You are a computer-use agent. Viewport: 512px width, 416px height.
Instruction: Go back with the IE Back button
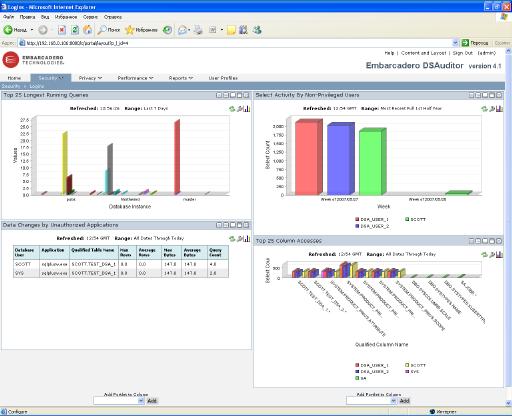[x=15, y=30]
